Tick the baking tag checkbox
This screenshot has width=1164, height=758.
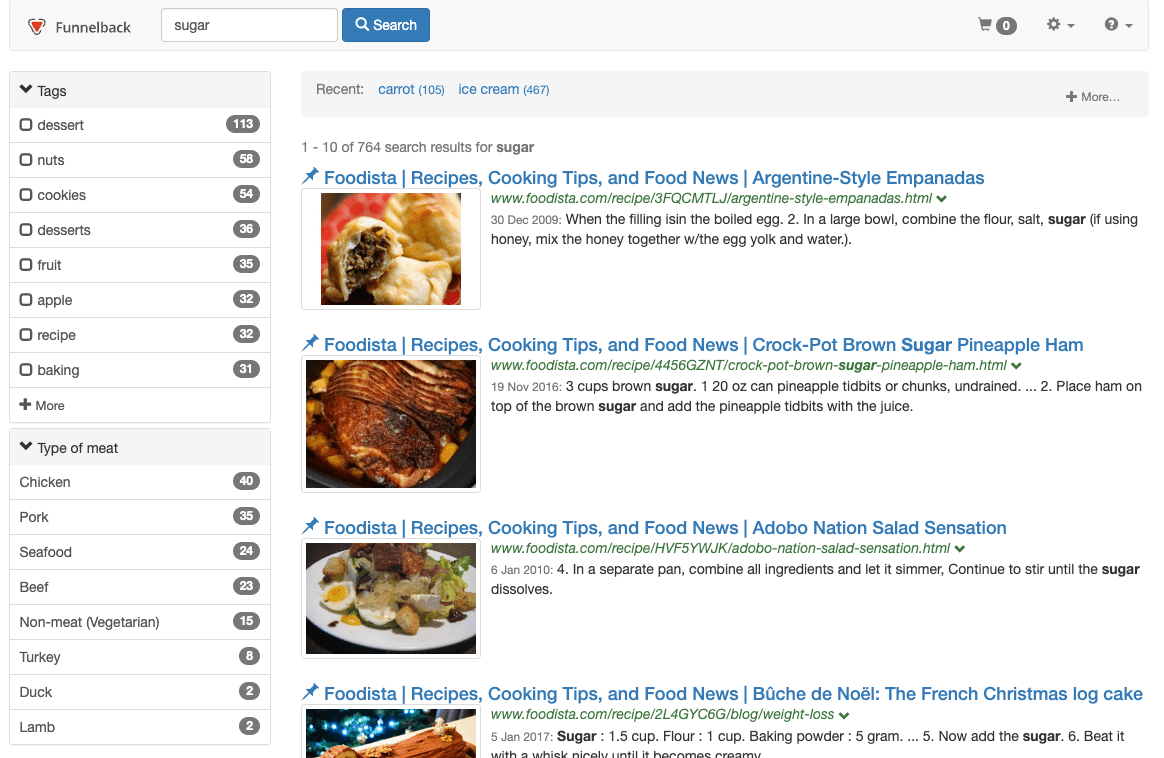click(27, 370)
